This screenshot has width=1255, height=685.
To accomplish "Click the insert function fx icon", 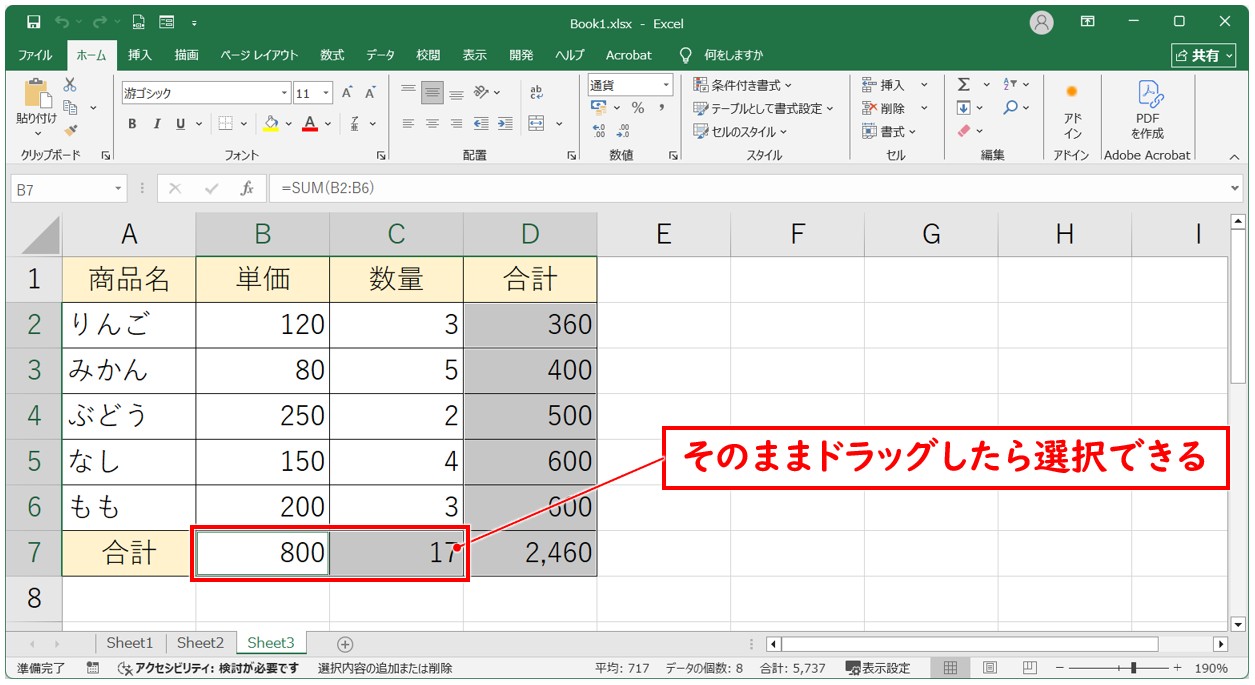I will 246,188.
